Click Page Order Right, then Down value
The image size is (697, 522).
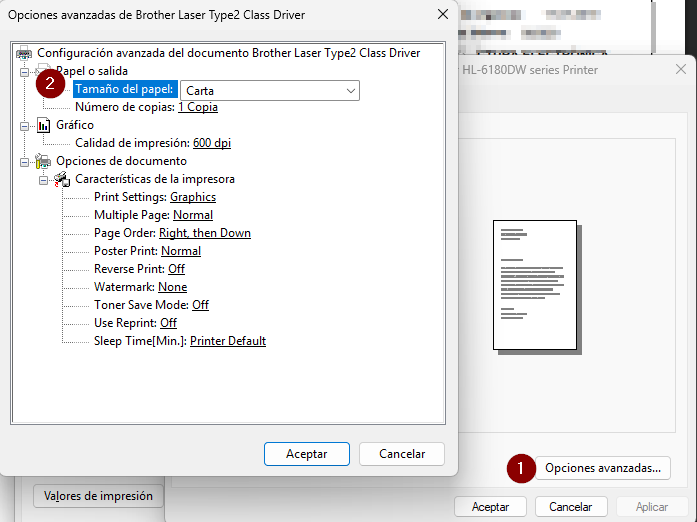(205, 233)
